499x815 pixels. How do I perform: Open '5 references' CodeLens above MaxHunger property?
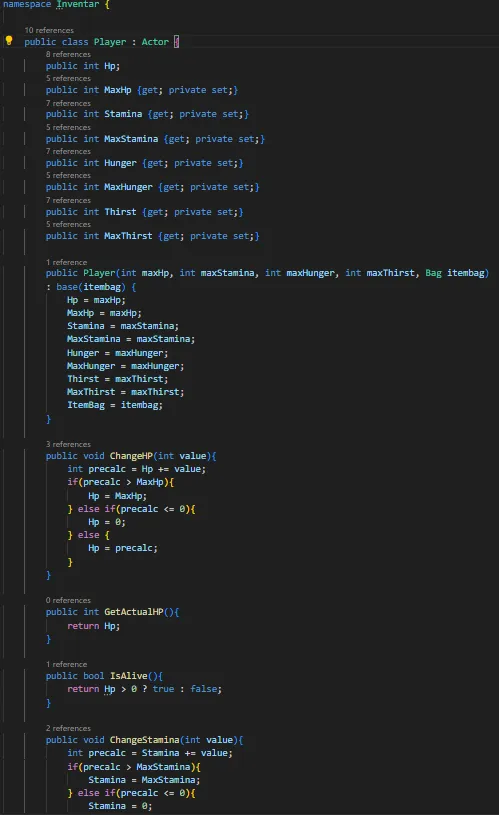click(x=68, y=175)
